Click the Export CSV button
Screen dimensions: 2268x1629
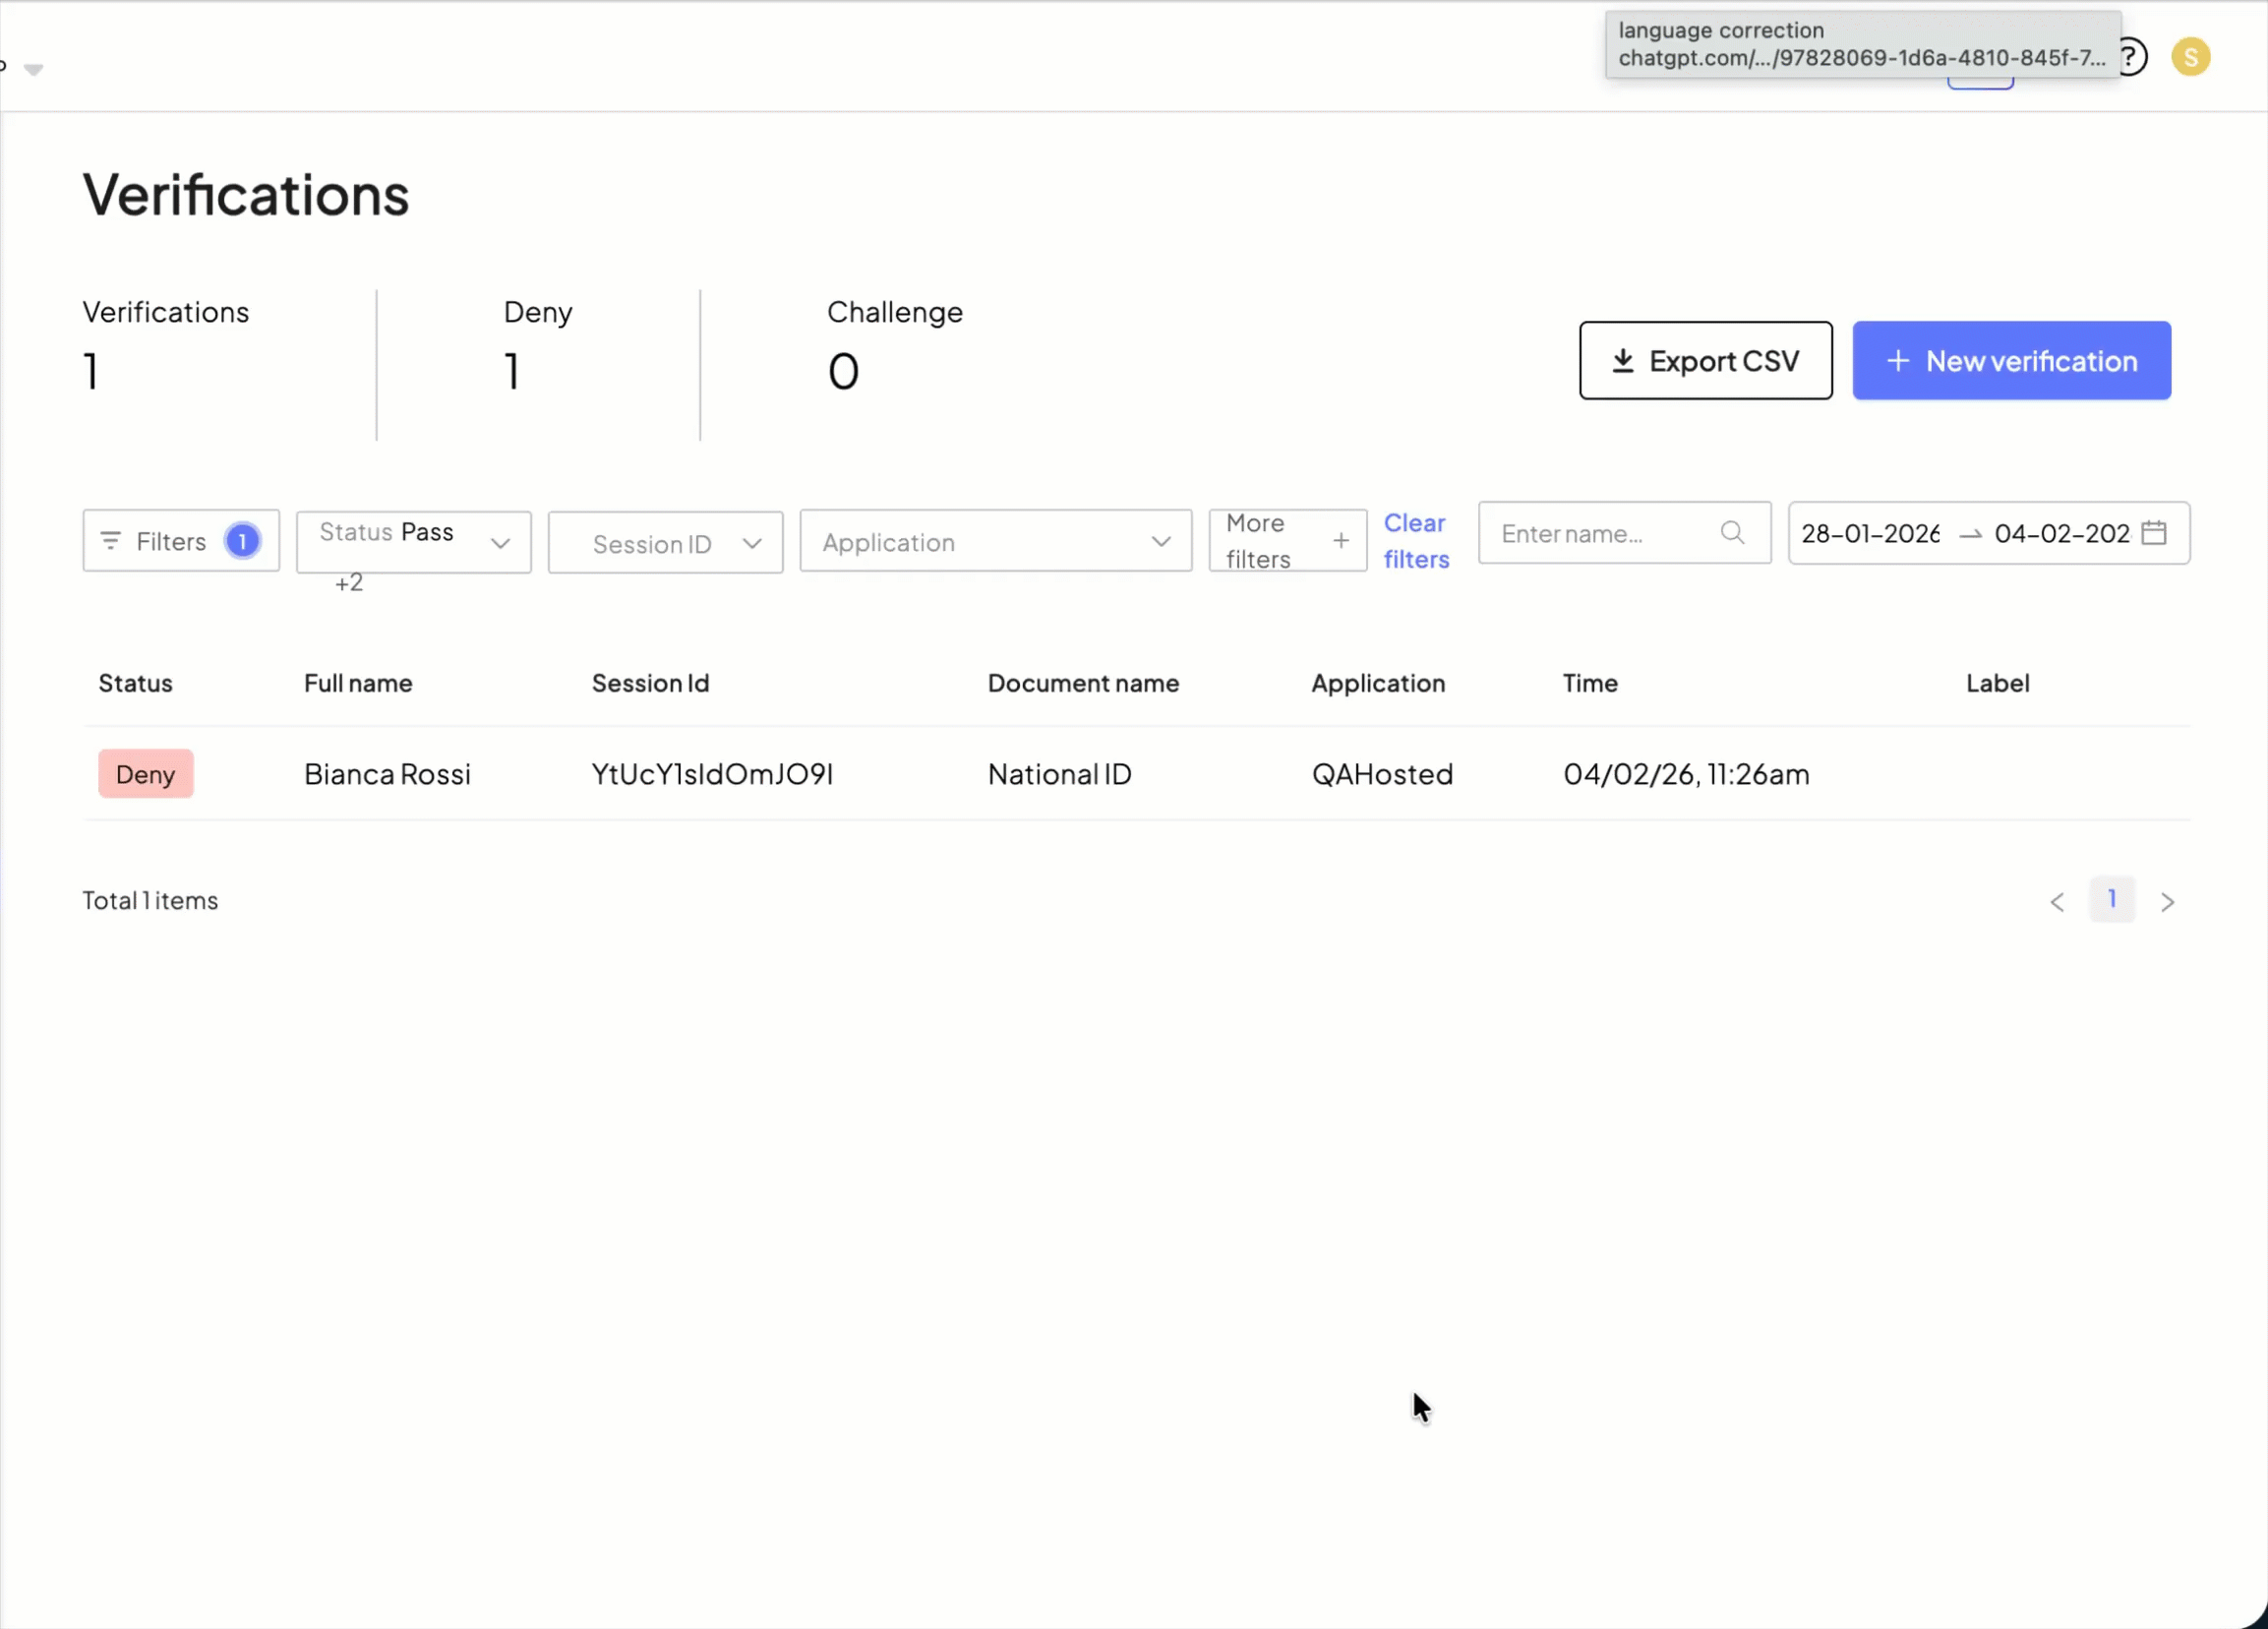coord(1705,361)
